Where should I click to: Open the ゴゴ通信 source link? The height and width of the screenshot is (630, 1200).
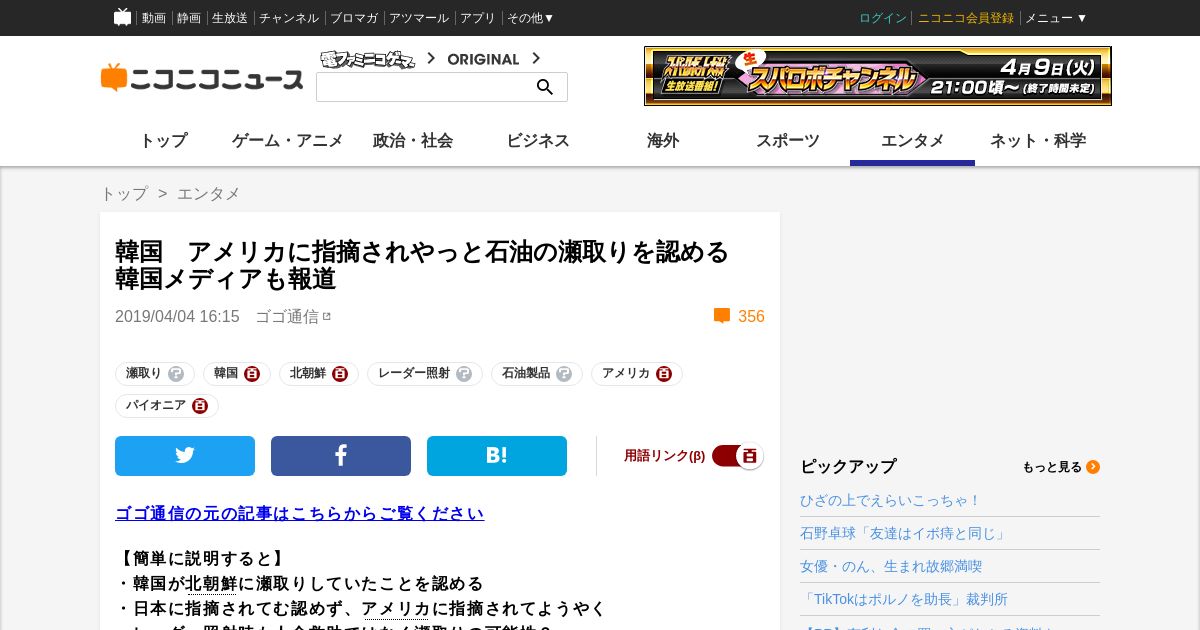[287, 316]
